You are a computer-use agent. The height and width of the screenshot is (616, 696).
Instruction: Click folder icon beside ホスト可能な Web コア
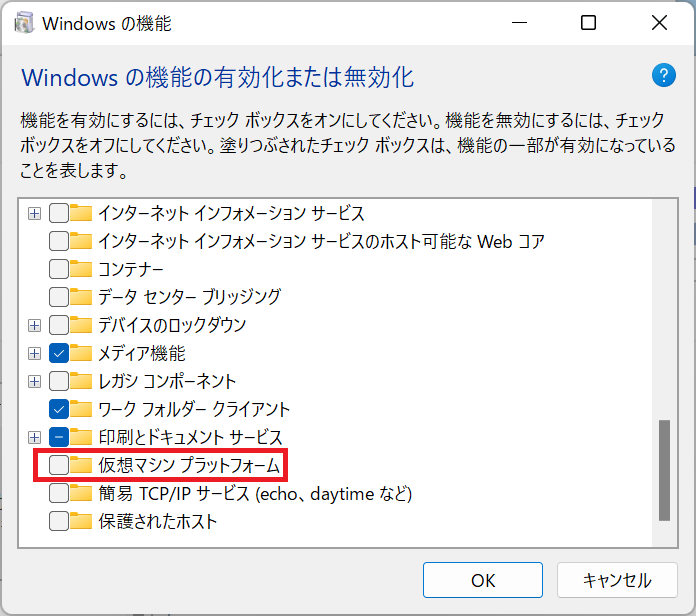(81, 241)
